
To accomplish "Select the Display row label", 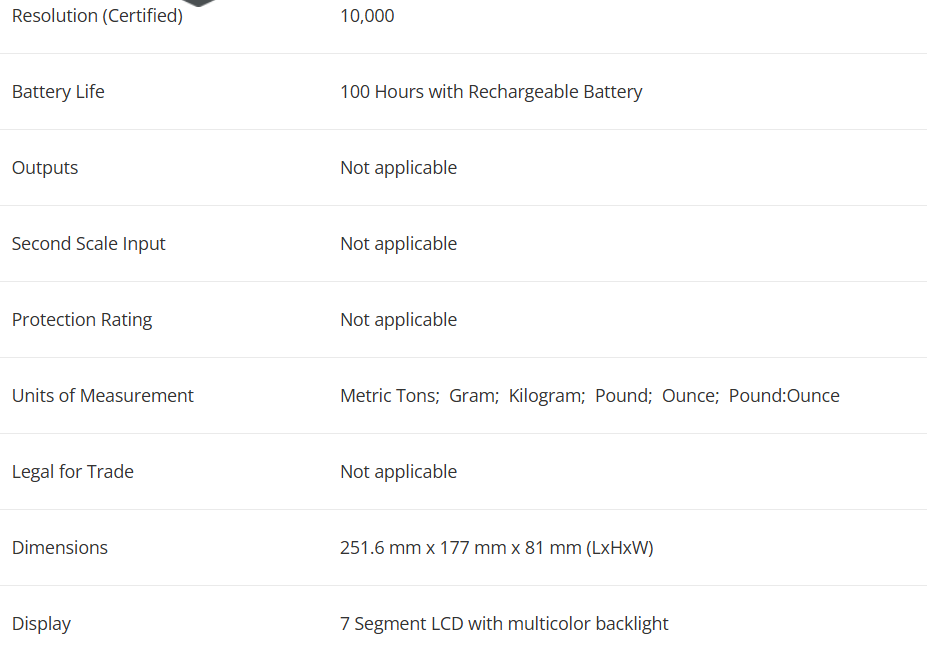I will 41,624.
